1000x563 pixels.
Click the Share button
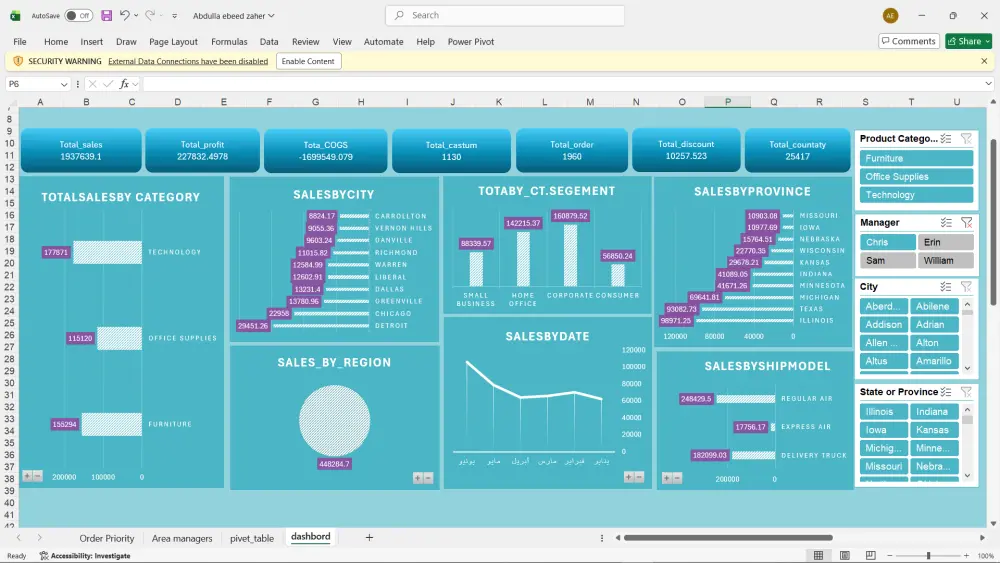968,41
